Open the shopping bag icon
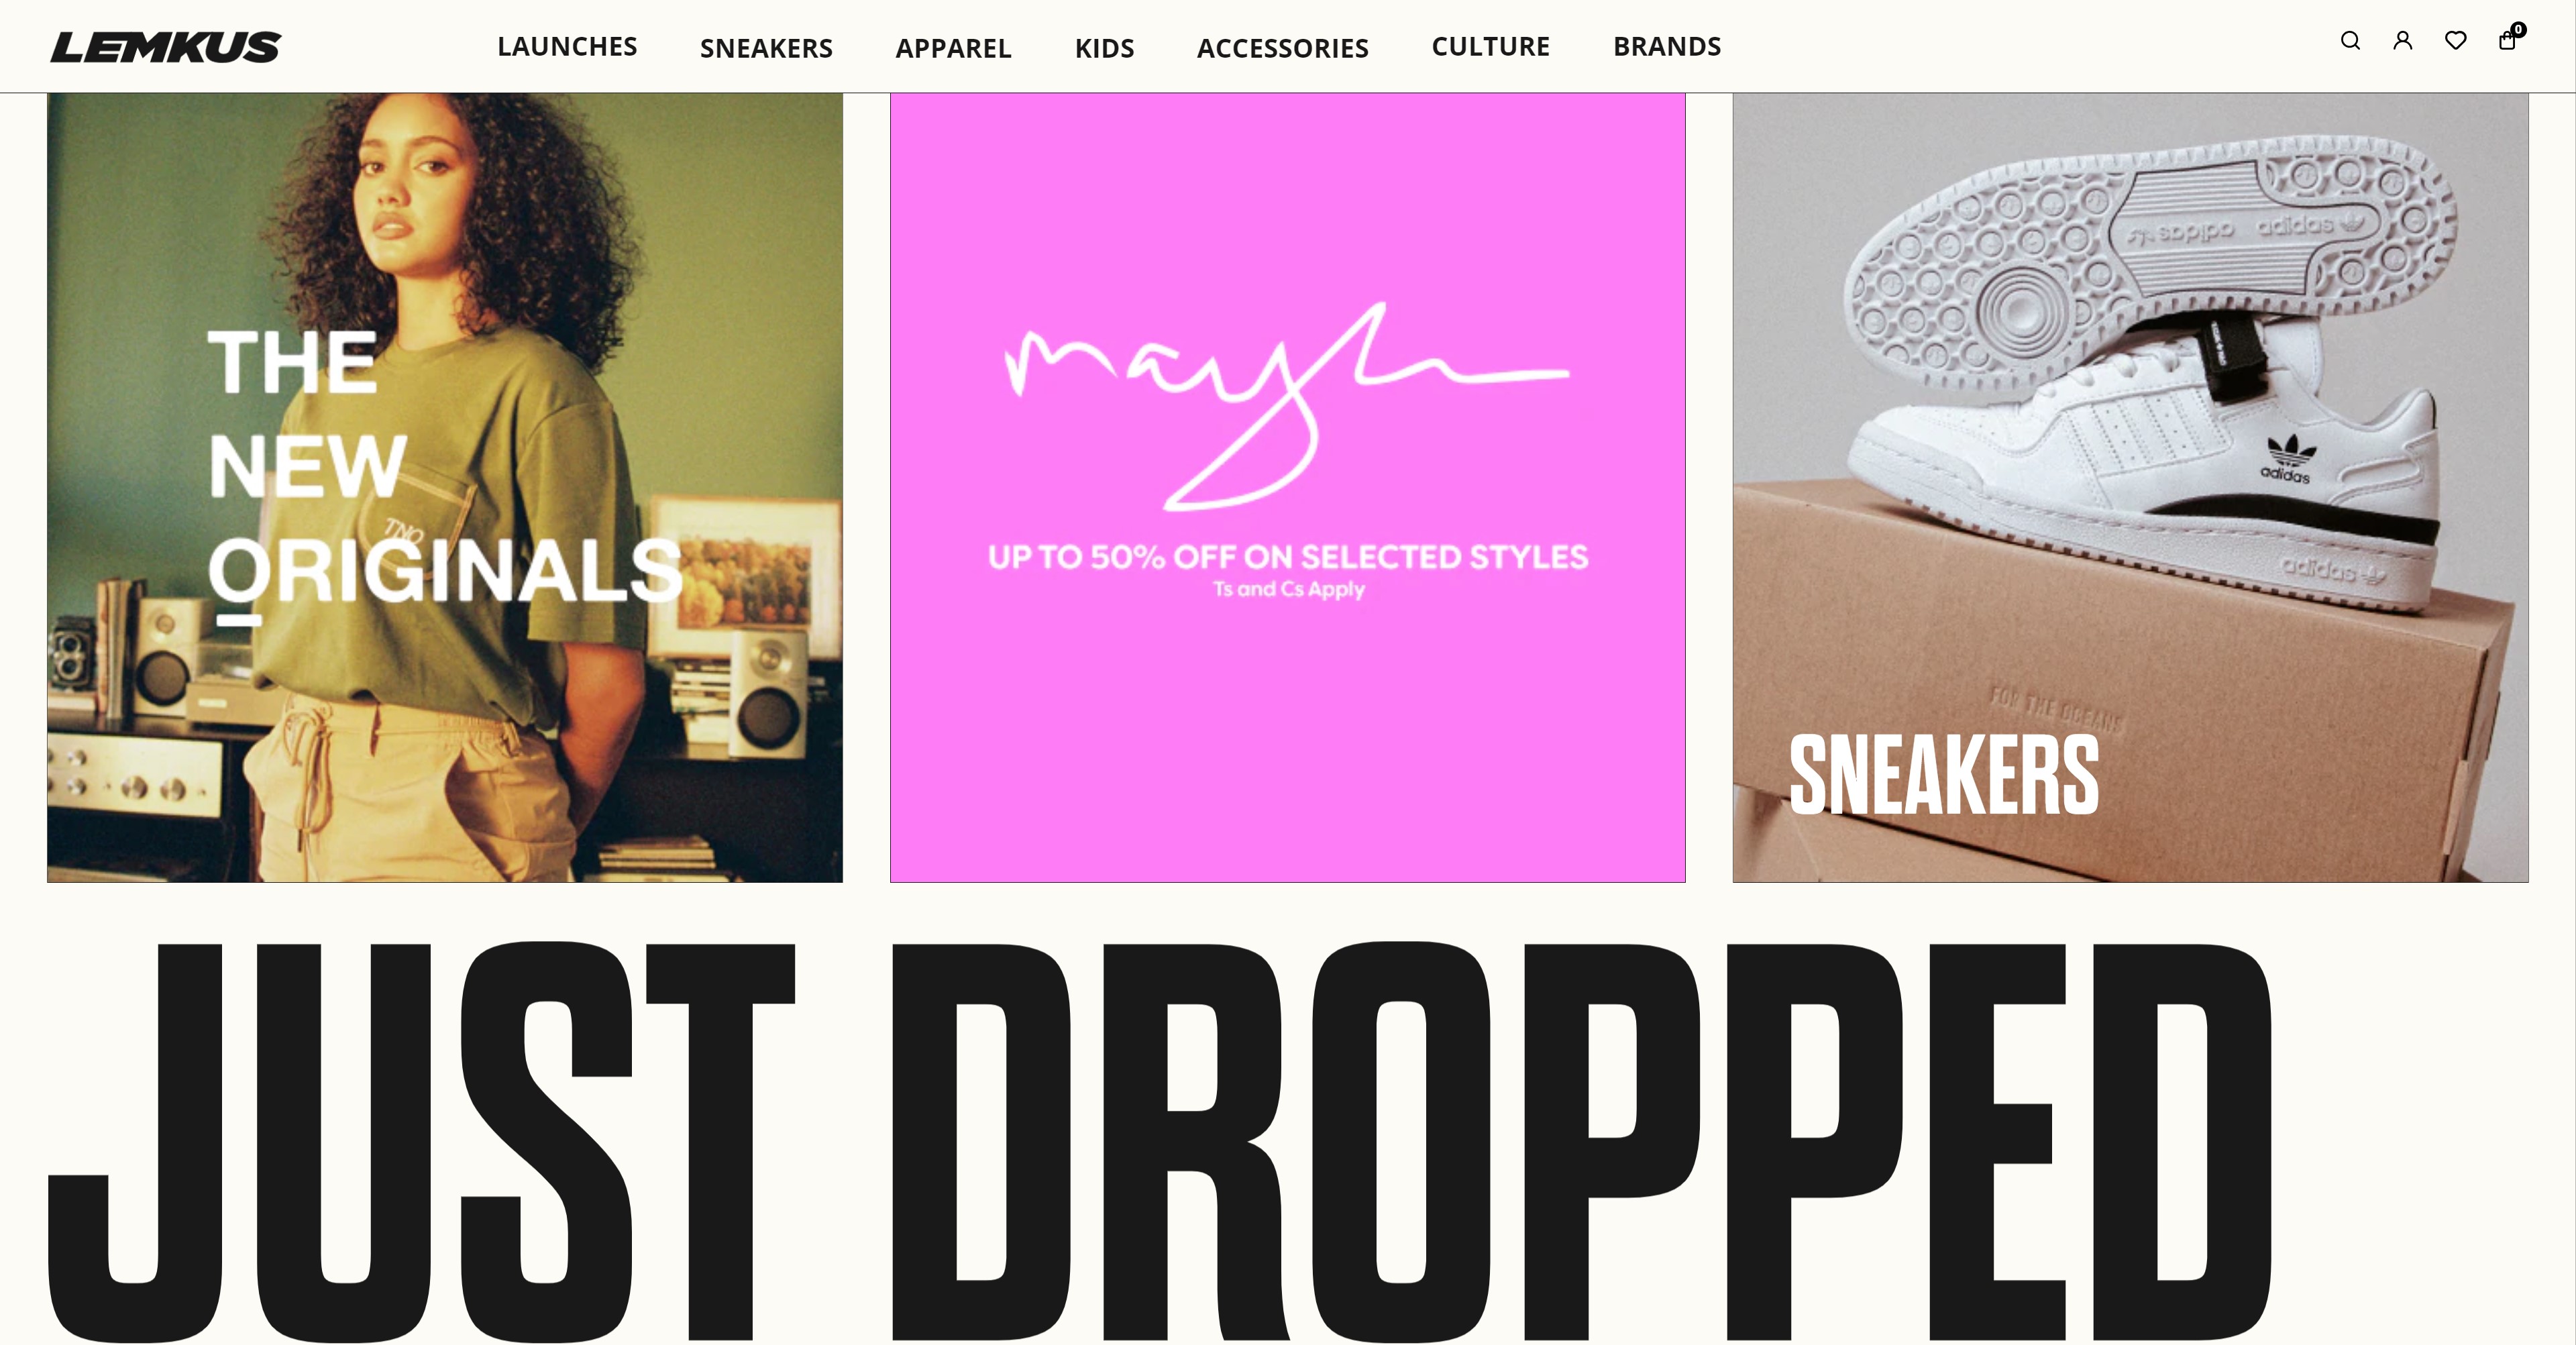 click(2506, 41)
